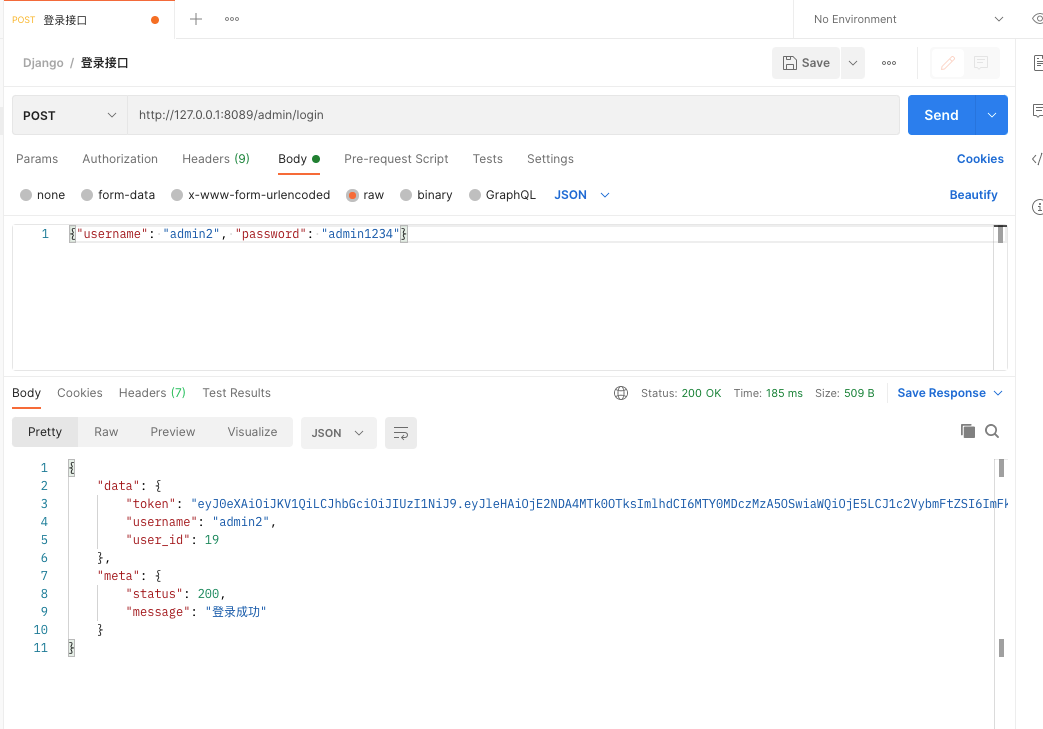Click the "message": "登录成功" line
Image resolution: width=1043 pixels, height=729 pixels.
(196, 612)
